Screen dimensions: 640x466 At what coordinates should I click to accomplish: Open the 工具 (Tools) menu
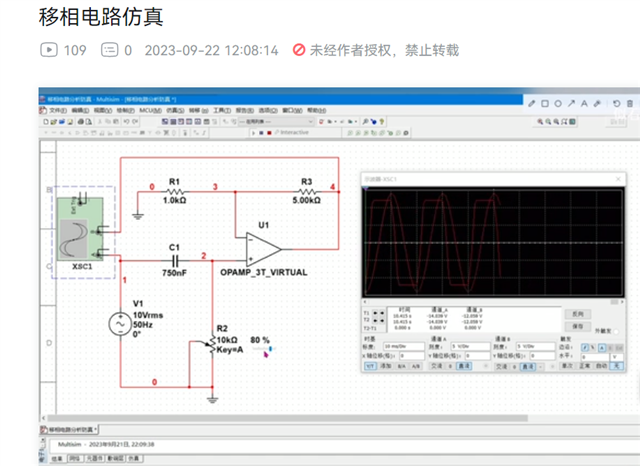(x=222, y=111)
